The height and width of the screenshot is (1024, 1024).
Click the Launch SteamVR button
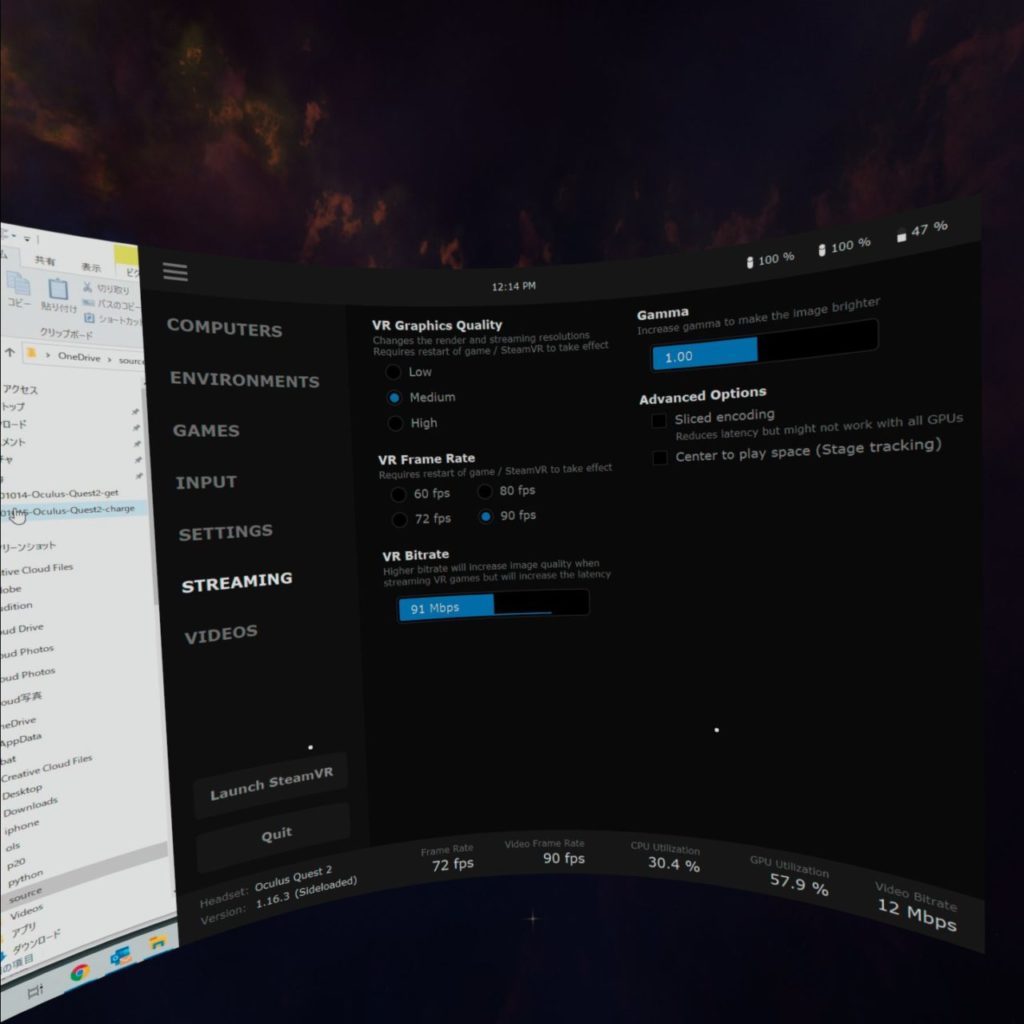[x=271, y=783]
